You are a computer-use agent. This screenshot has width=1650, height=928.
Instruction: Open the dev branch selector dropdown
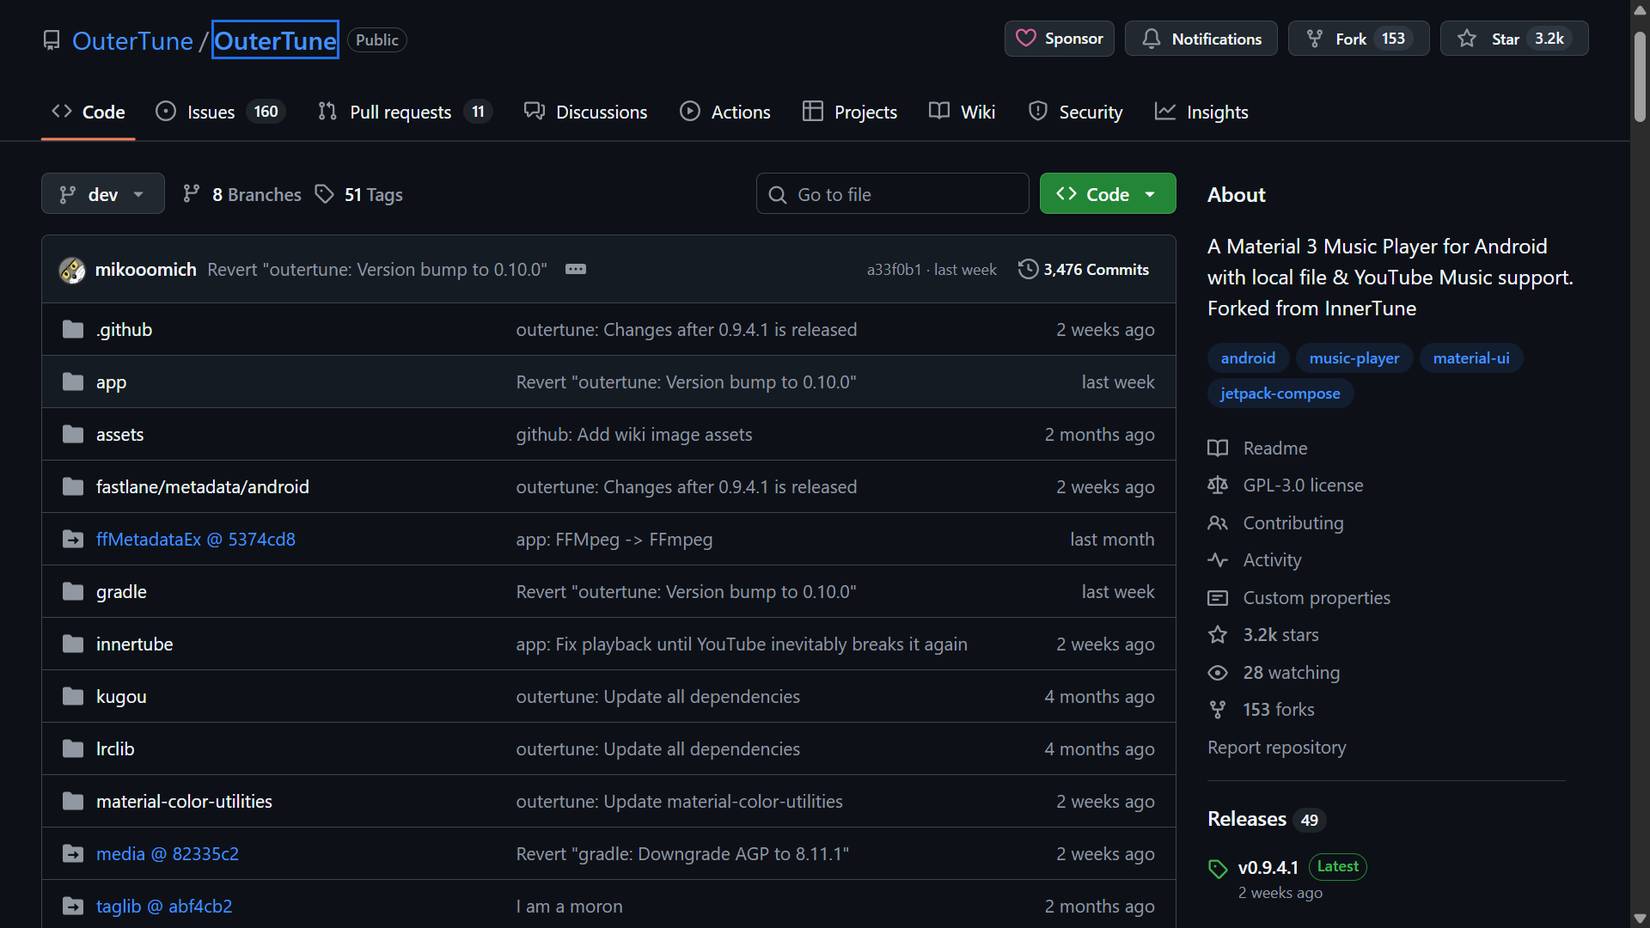point(102,193)
